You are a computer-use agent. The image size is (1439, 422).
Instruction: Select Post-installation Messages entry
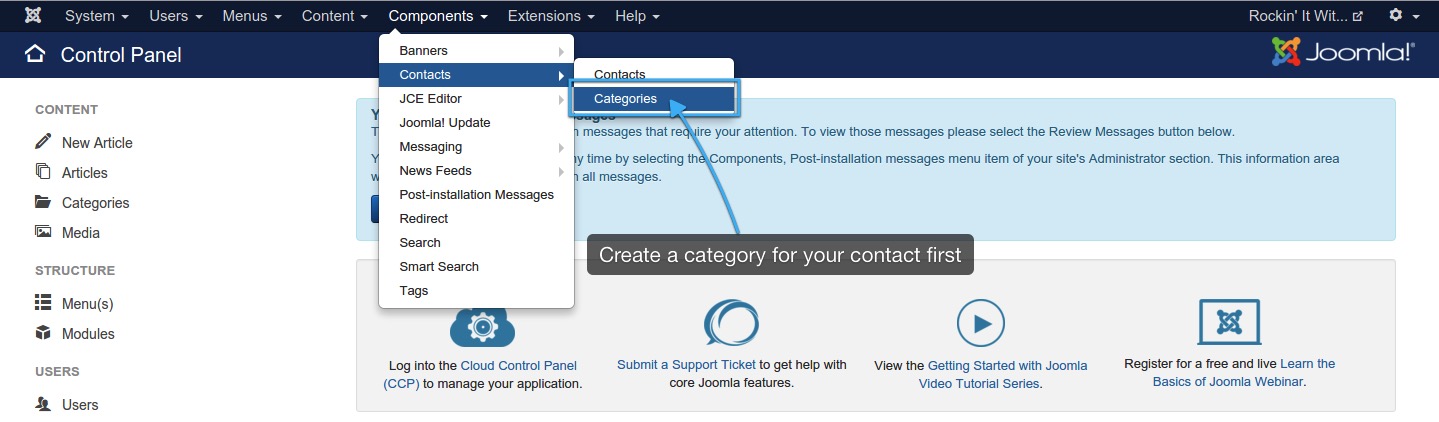(476, 195)
